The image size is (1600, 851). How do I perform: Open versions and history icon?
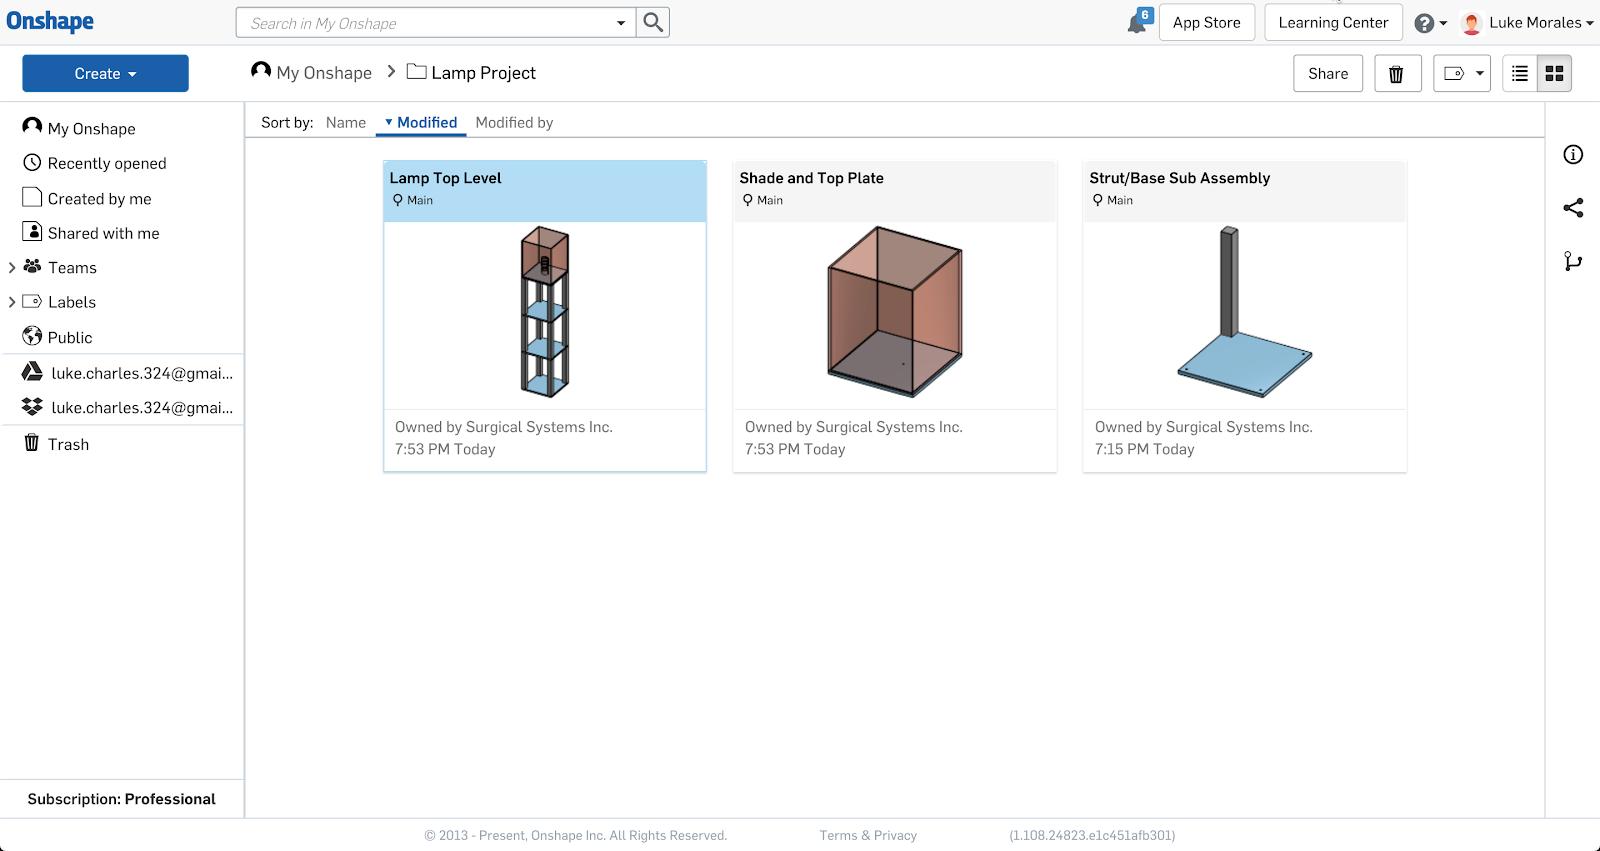coord(1573,261)
